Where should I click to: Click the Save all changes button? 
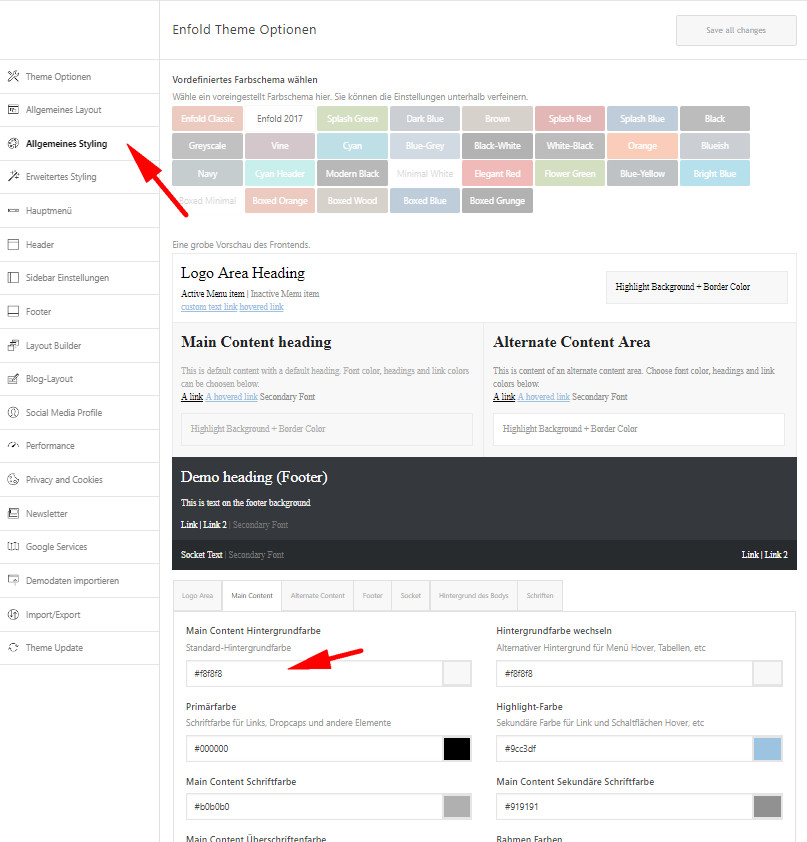[x=736, y=30]
